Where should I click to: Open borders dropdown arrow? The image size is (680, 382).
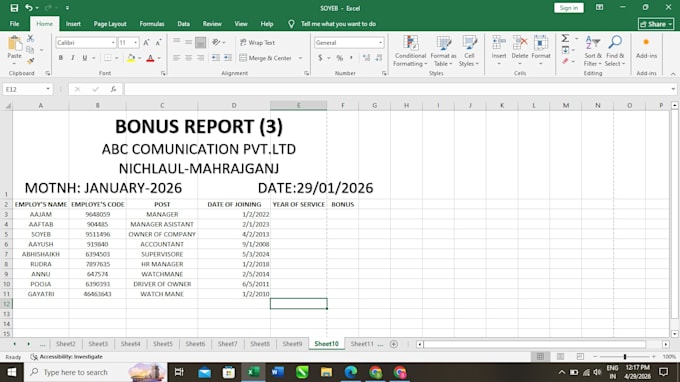[116, 58]
